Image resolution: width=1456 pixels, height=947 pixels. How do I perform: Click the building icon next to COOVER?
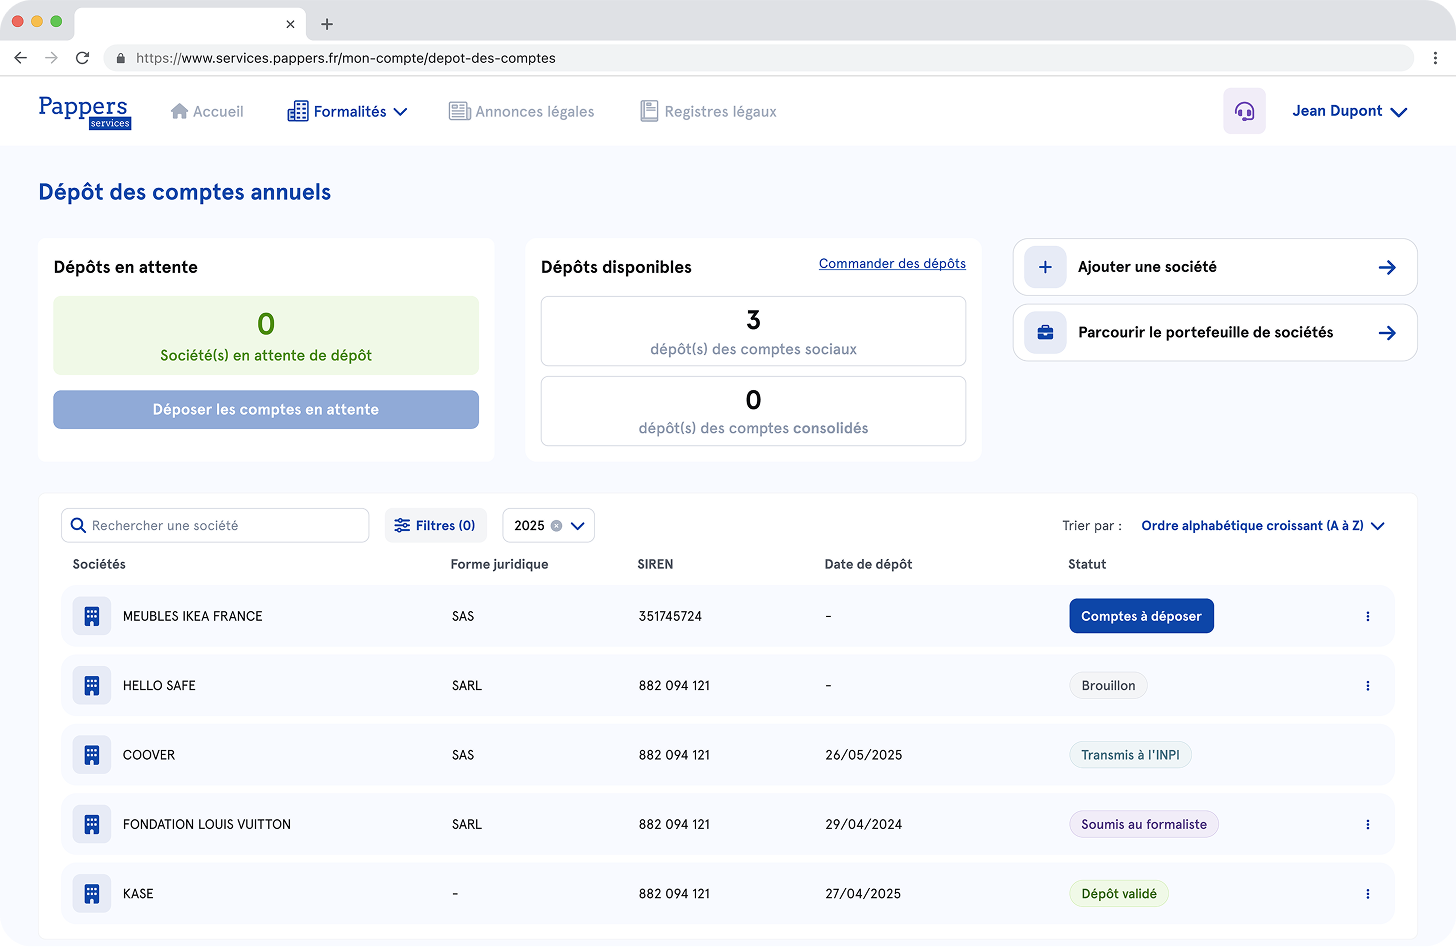(92, 755)
